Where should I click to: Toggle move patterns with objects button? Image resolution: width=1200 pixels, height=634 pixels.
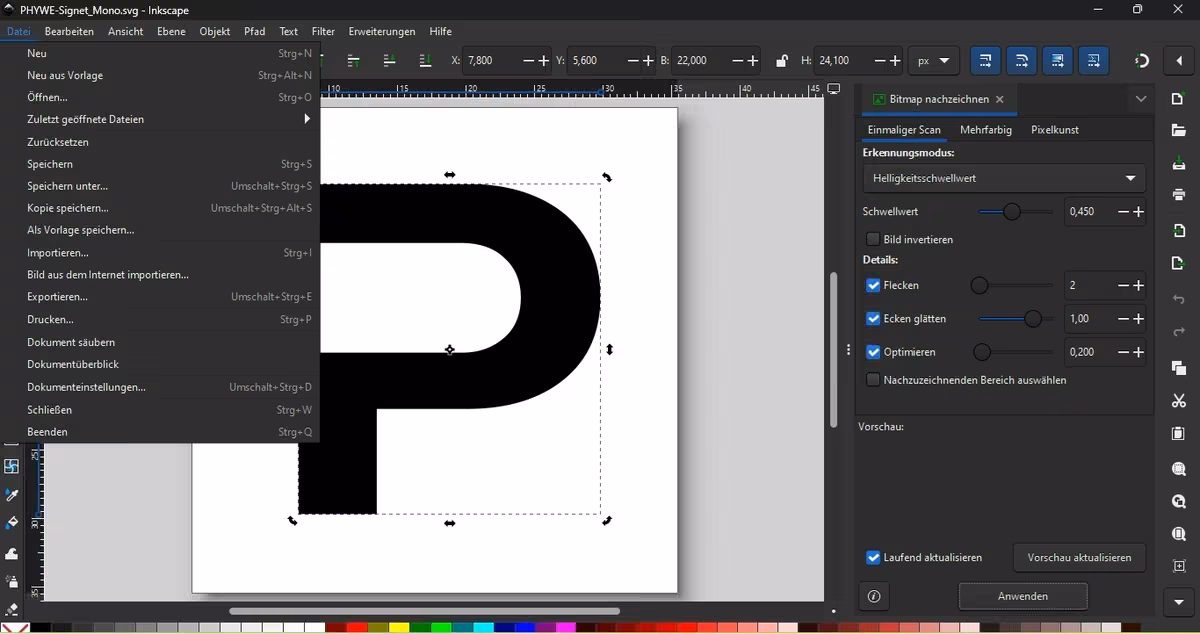pyautogui.click(x=1093, y=61)
